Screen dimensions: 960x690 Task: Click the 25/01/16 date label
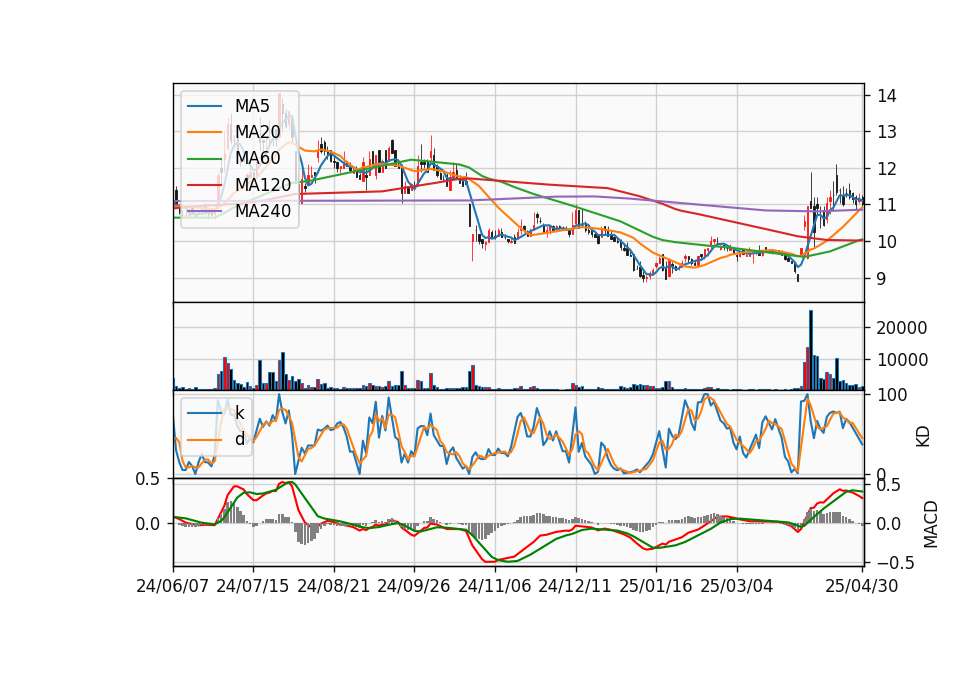pos(656,587)
